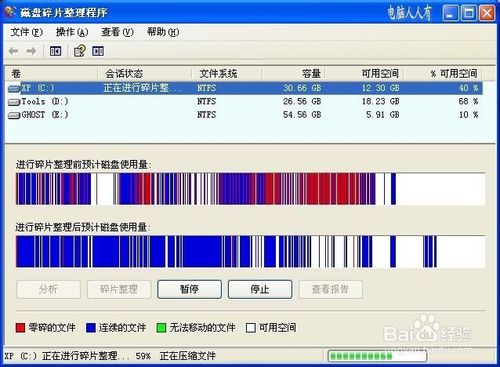
Task: Sort by the 可用空间 column header
Action: tap(364, 73)
